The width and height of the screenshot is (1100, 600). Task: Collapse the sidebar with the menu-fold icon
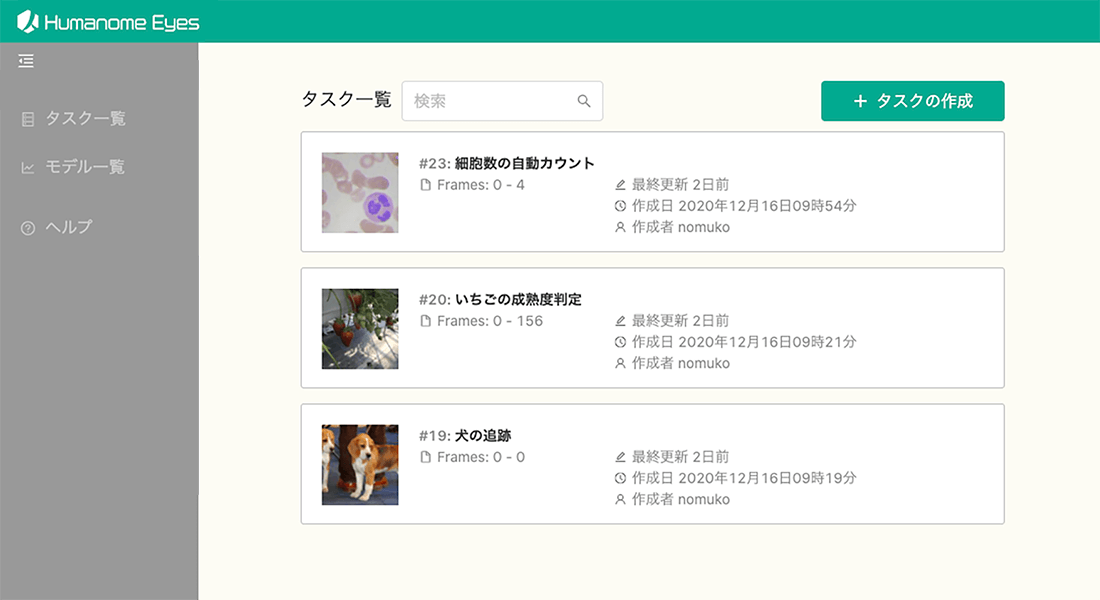pos(26,61)
